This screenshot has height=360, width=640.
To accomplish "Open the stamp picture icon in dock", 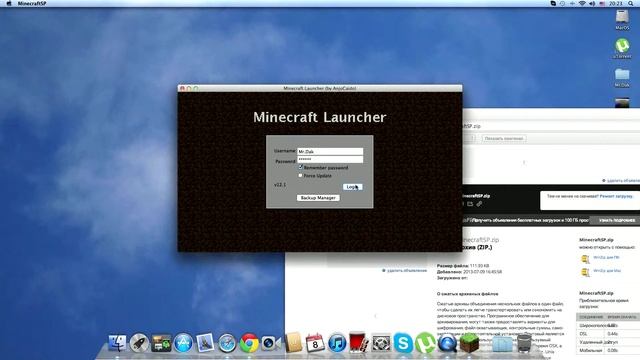I will coord(205,343).
